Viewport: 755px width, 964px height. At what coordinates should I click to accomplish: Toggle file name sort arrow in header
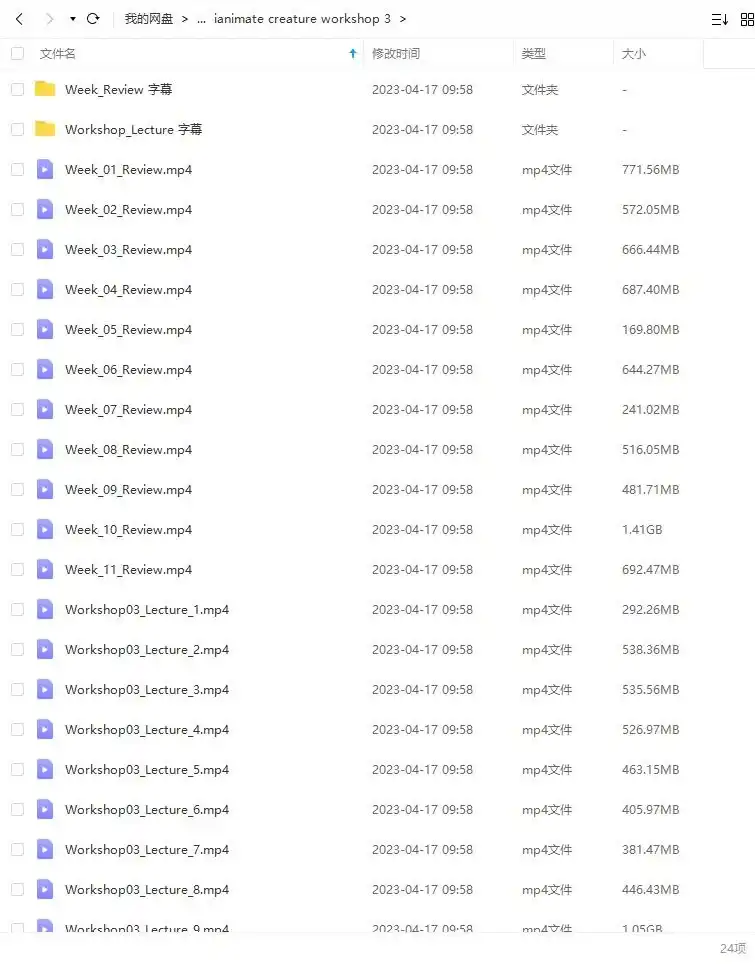353,53
